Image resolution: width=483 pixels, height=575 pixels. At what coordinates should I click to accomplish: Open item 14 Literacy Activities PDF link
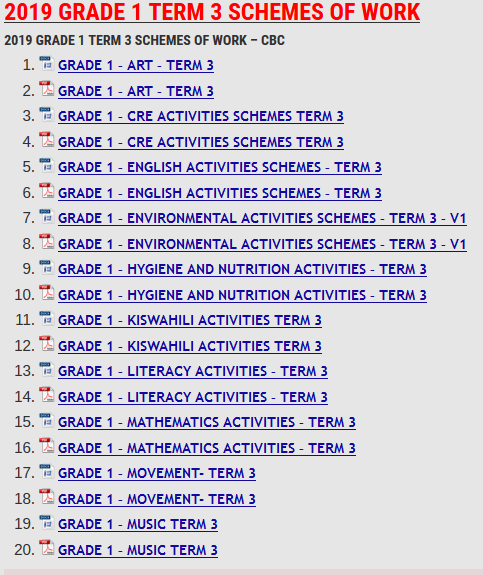coord(193,397)
